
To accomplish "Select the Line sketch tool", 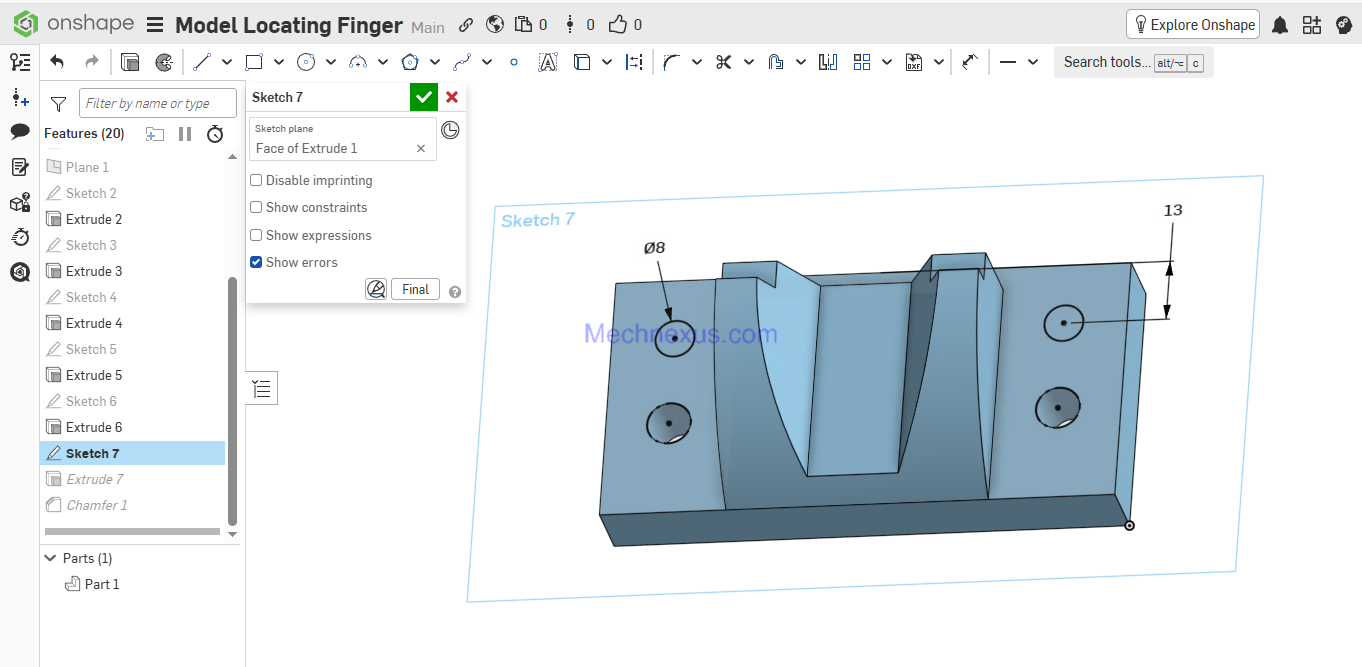I will [202, 62].
